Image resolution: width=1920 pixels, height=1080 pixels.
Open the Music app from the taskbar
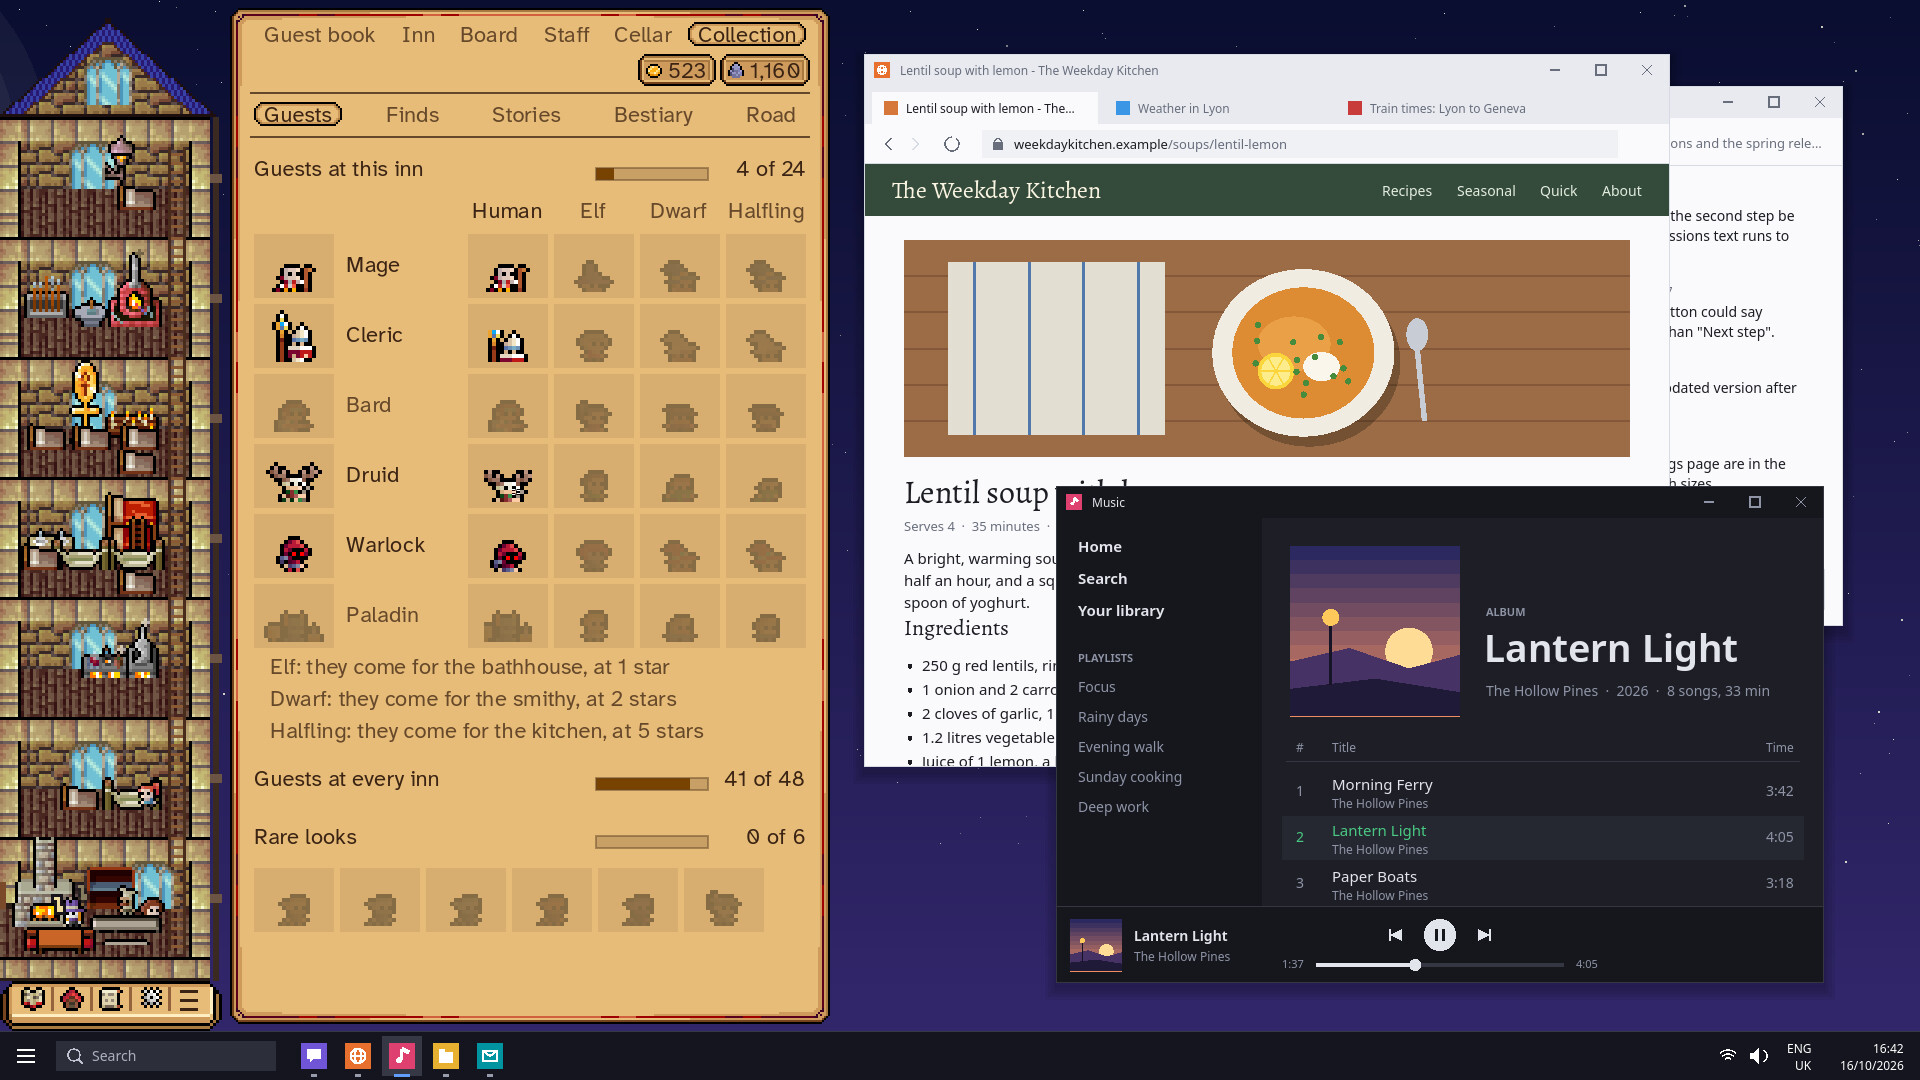point(402,1056)
